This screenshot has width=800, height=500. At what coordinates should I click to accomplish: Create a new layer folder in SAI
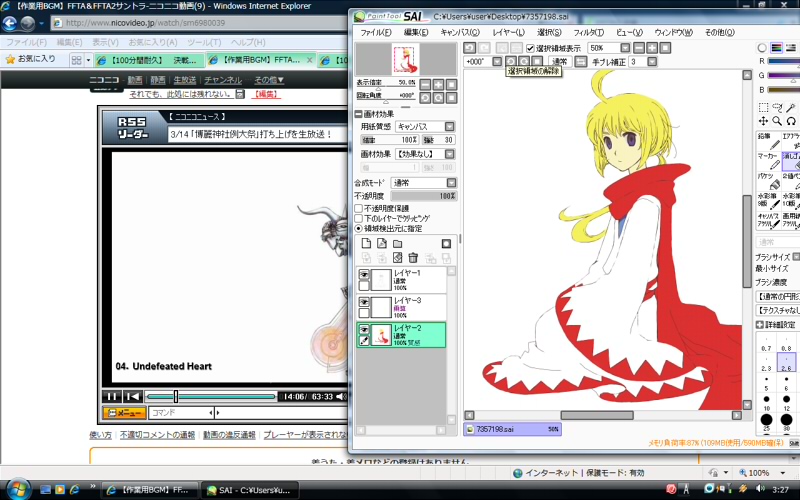[x=397, y=243]
